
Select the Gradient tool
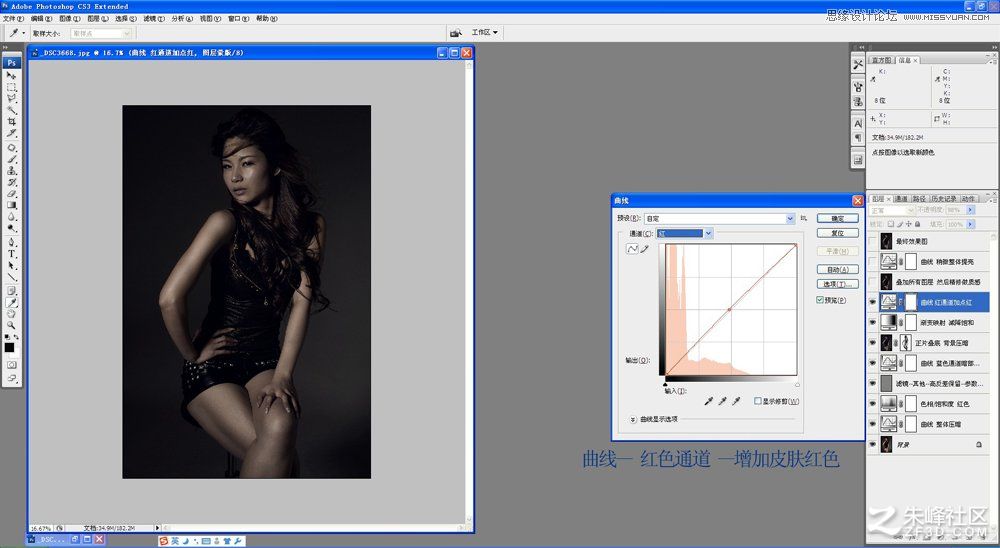[x=11, y=205]
